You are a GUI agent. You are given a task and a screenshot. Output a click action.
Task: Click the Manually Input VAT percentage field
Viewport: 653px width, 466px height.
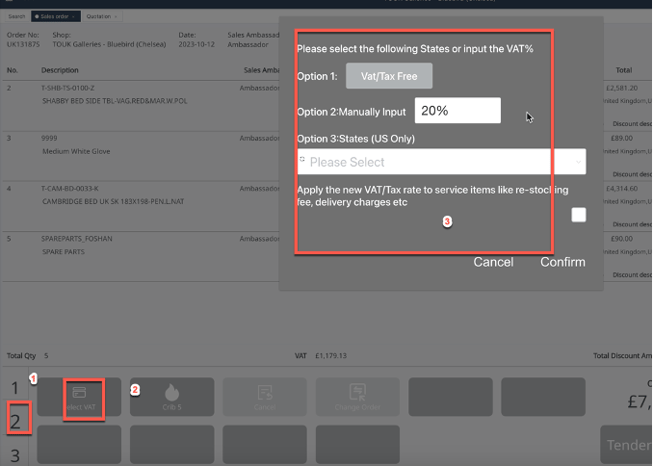(x=457, y=111)
